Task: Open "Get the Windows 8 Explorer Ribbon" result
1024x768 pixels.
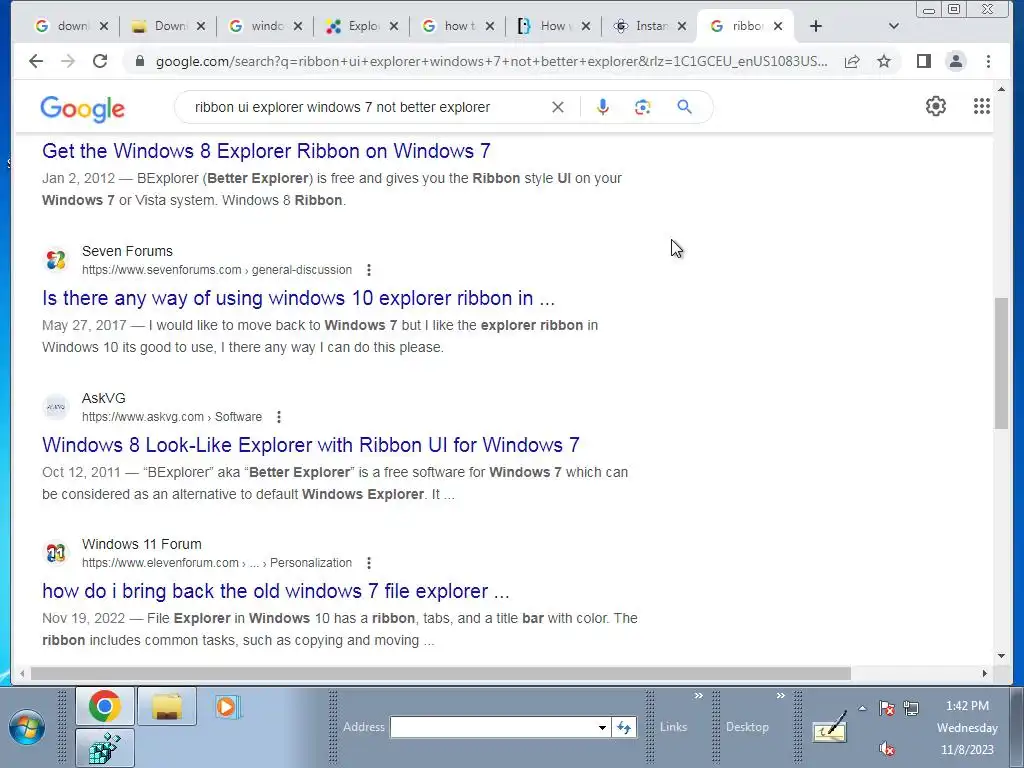Action: (x=266, y=151)
